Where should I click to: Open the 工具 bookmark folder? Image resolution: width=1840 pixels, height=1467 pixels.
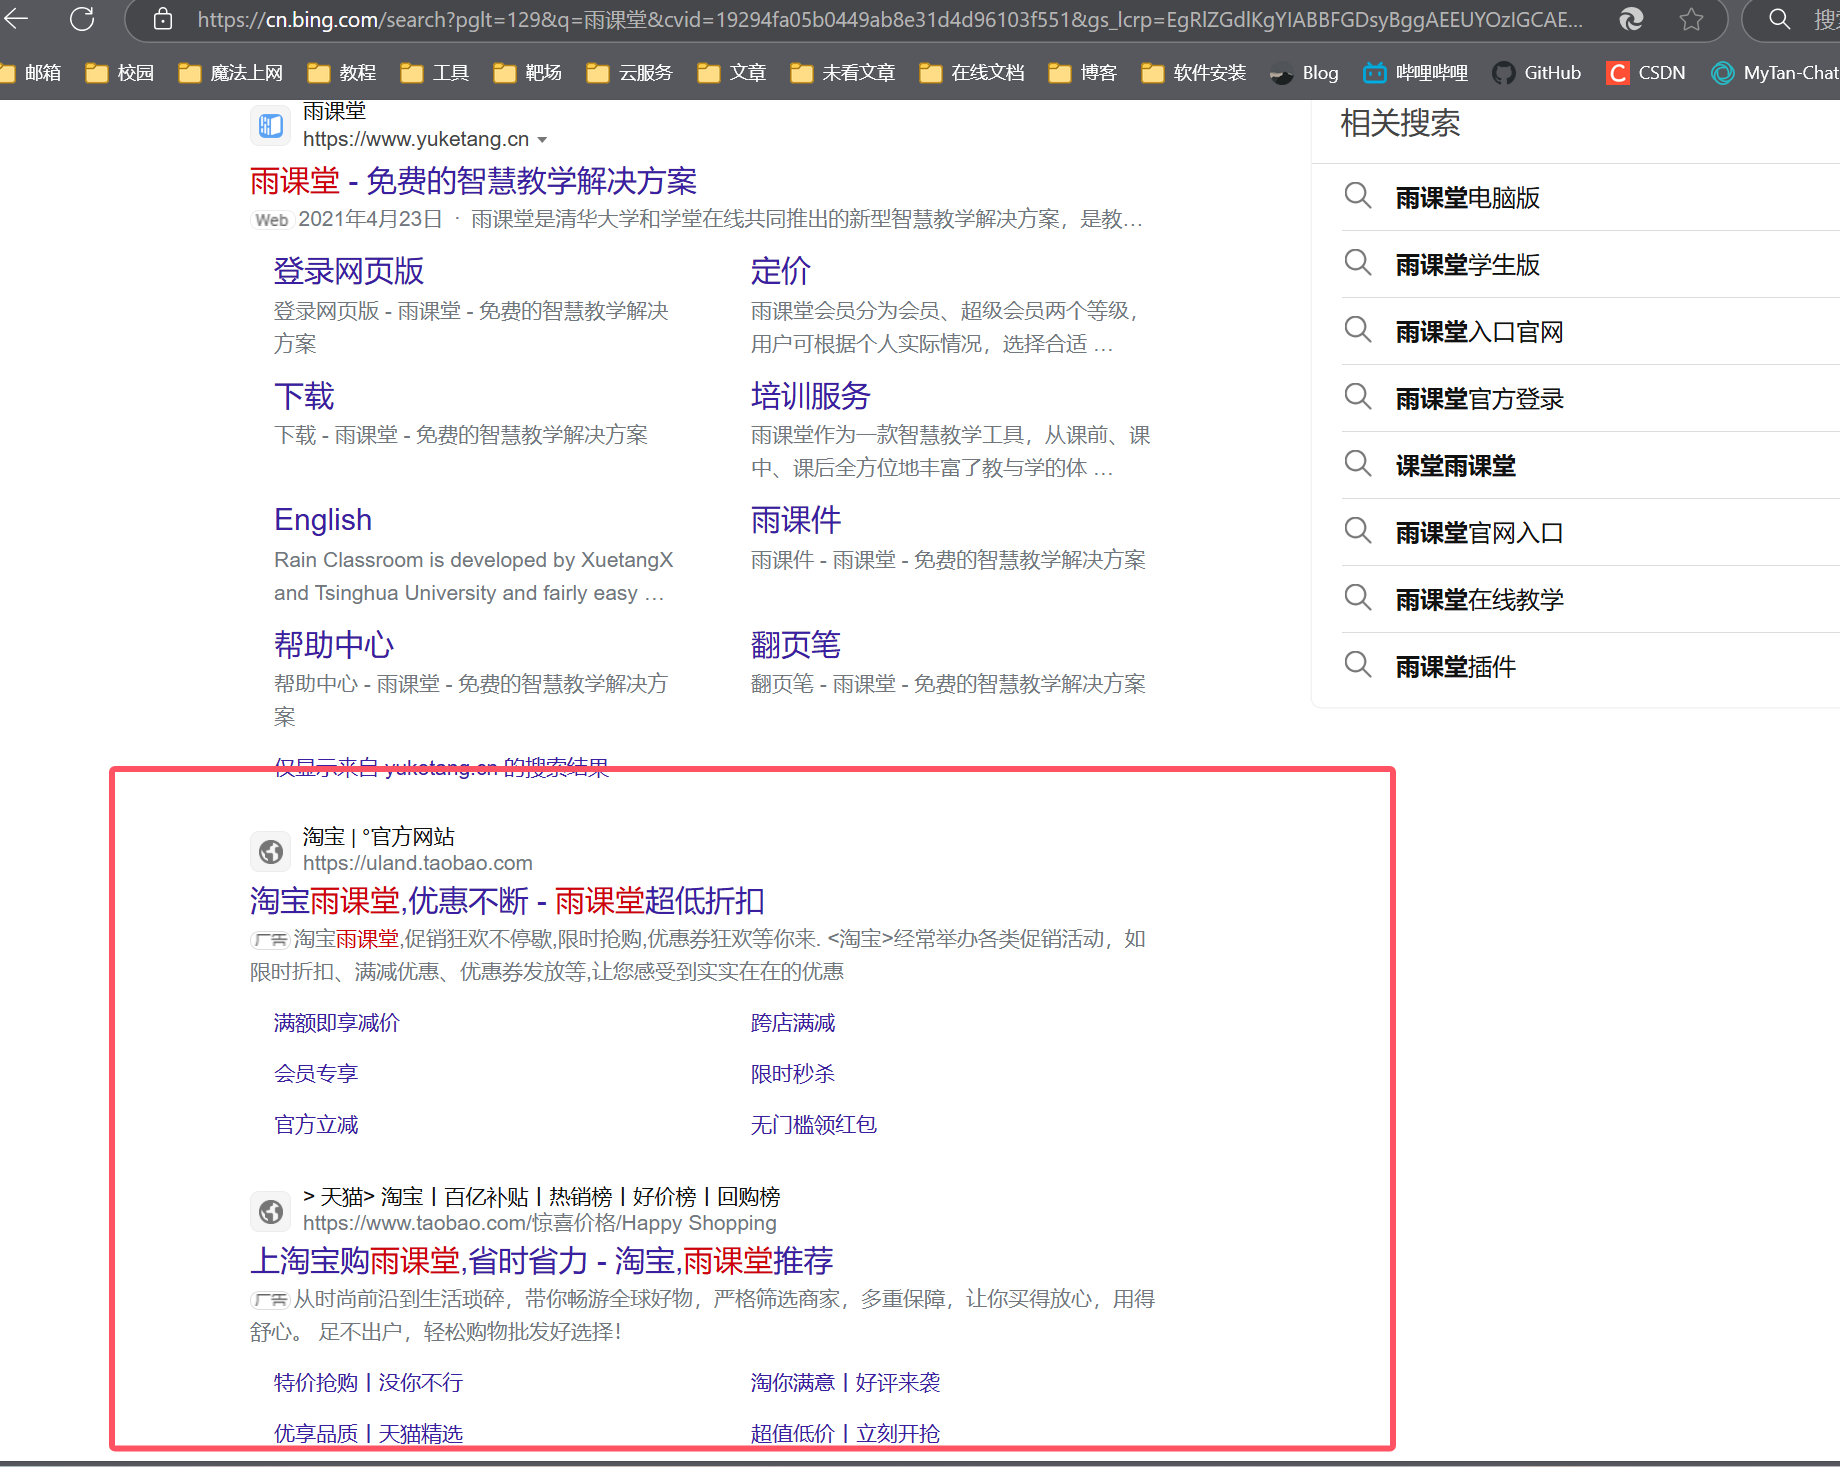click(x=434, y=72)
